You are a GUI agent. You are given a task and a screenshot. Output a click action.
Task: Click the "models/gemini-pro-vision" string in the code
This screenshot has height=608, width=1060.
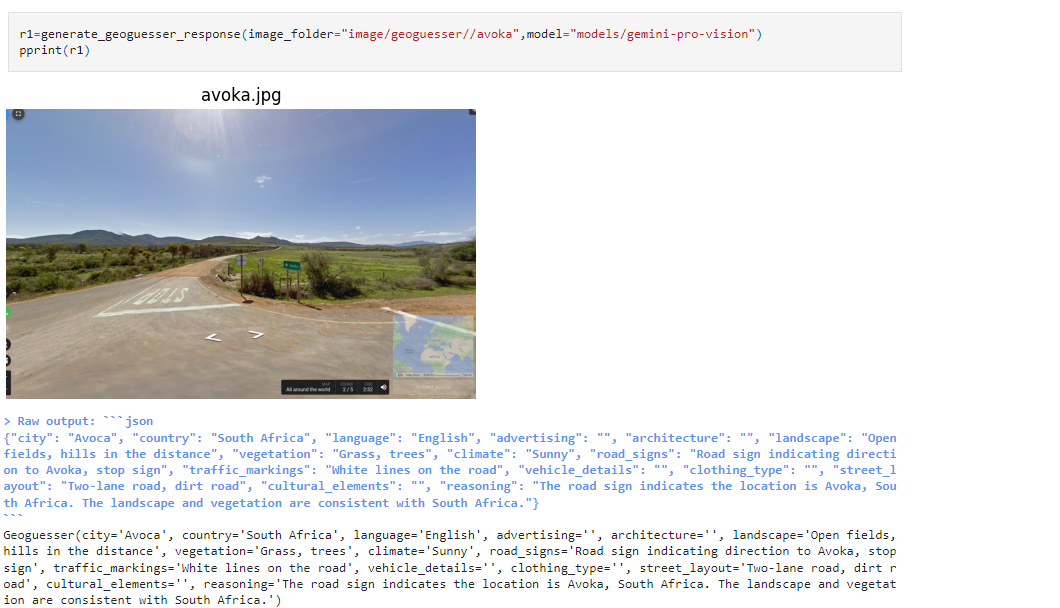pyautogui.click(x=662, y=34)
